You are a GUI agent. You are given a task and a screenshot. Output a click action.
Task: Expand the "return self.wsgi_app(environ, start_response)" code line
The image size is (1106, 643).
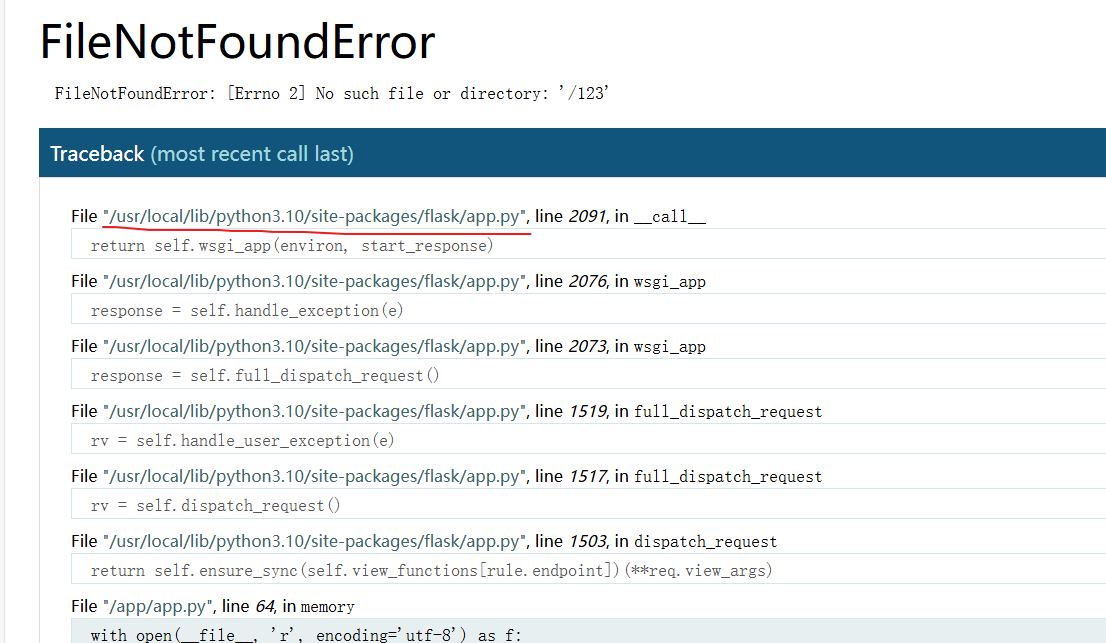coord(292,246)
